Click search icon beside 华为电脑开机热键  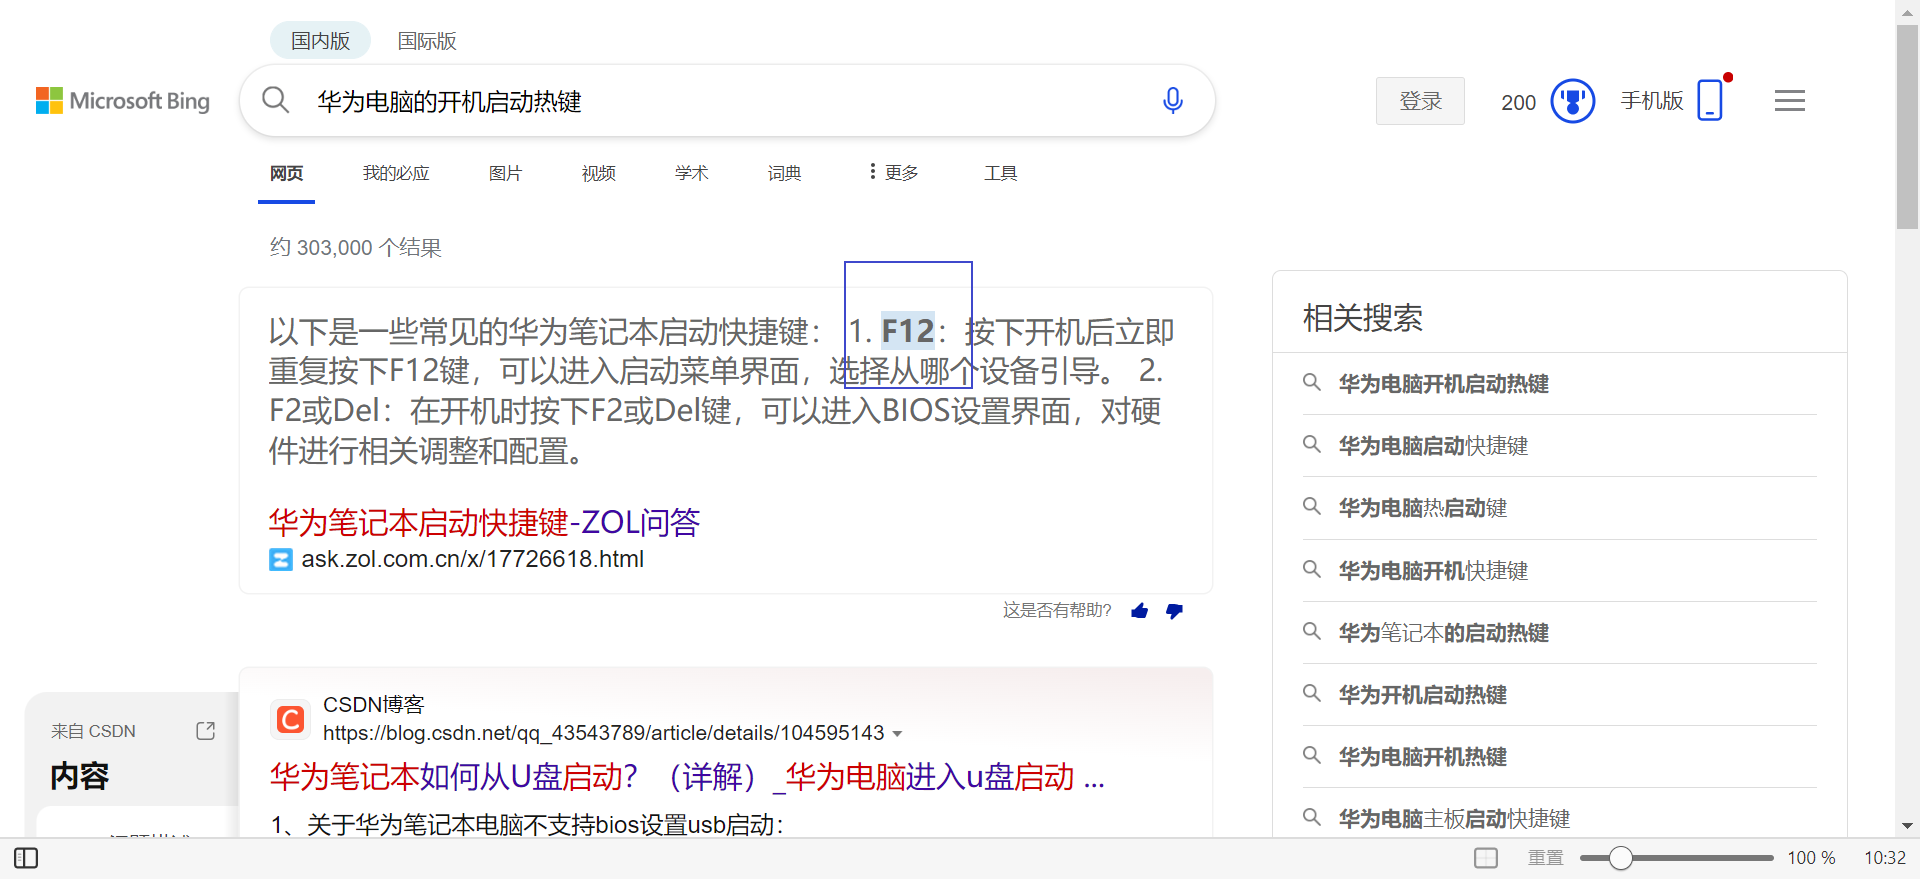(1311, 755)
